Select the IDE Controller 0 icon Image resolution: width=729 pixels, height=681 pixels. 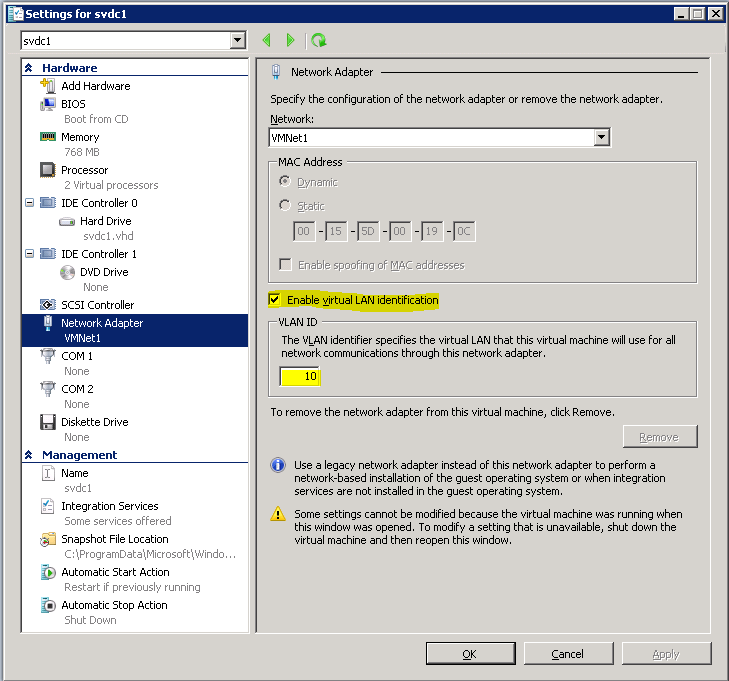pyautogui.click(x=47, y=203)
